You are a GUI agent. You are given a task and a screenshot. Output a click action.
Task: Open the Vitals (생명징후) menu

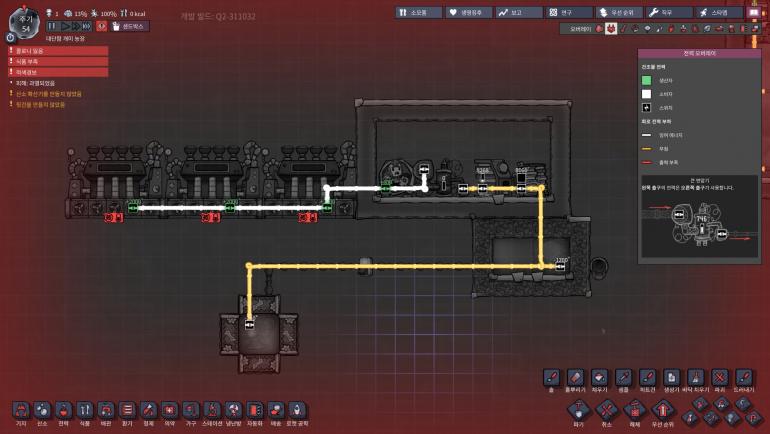pos(468,12)
